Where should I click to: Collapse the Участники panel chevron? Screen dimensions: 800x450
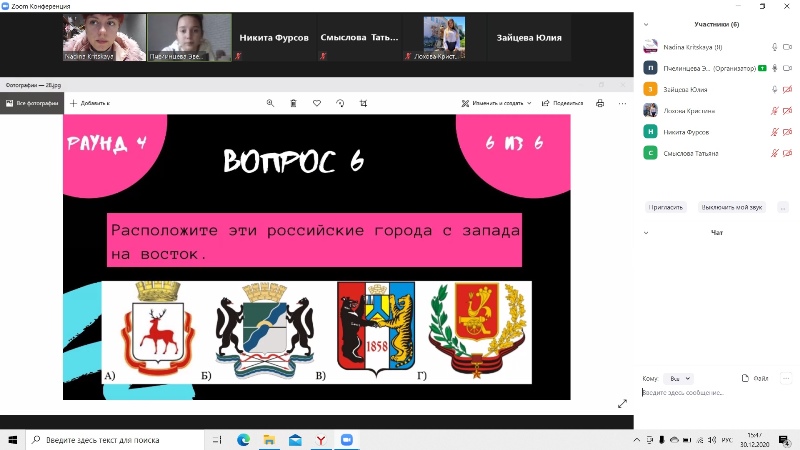(x=646, y=23)
